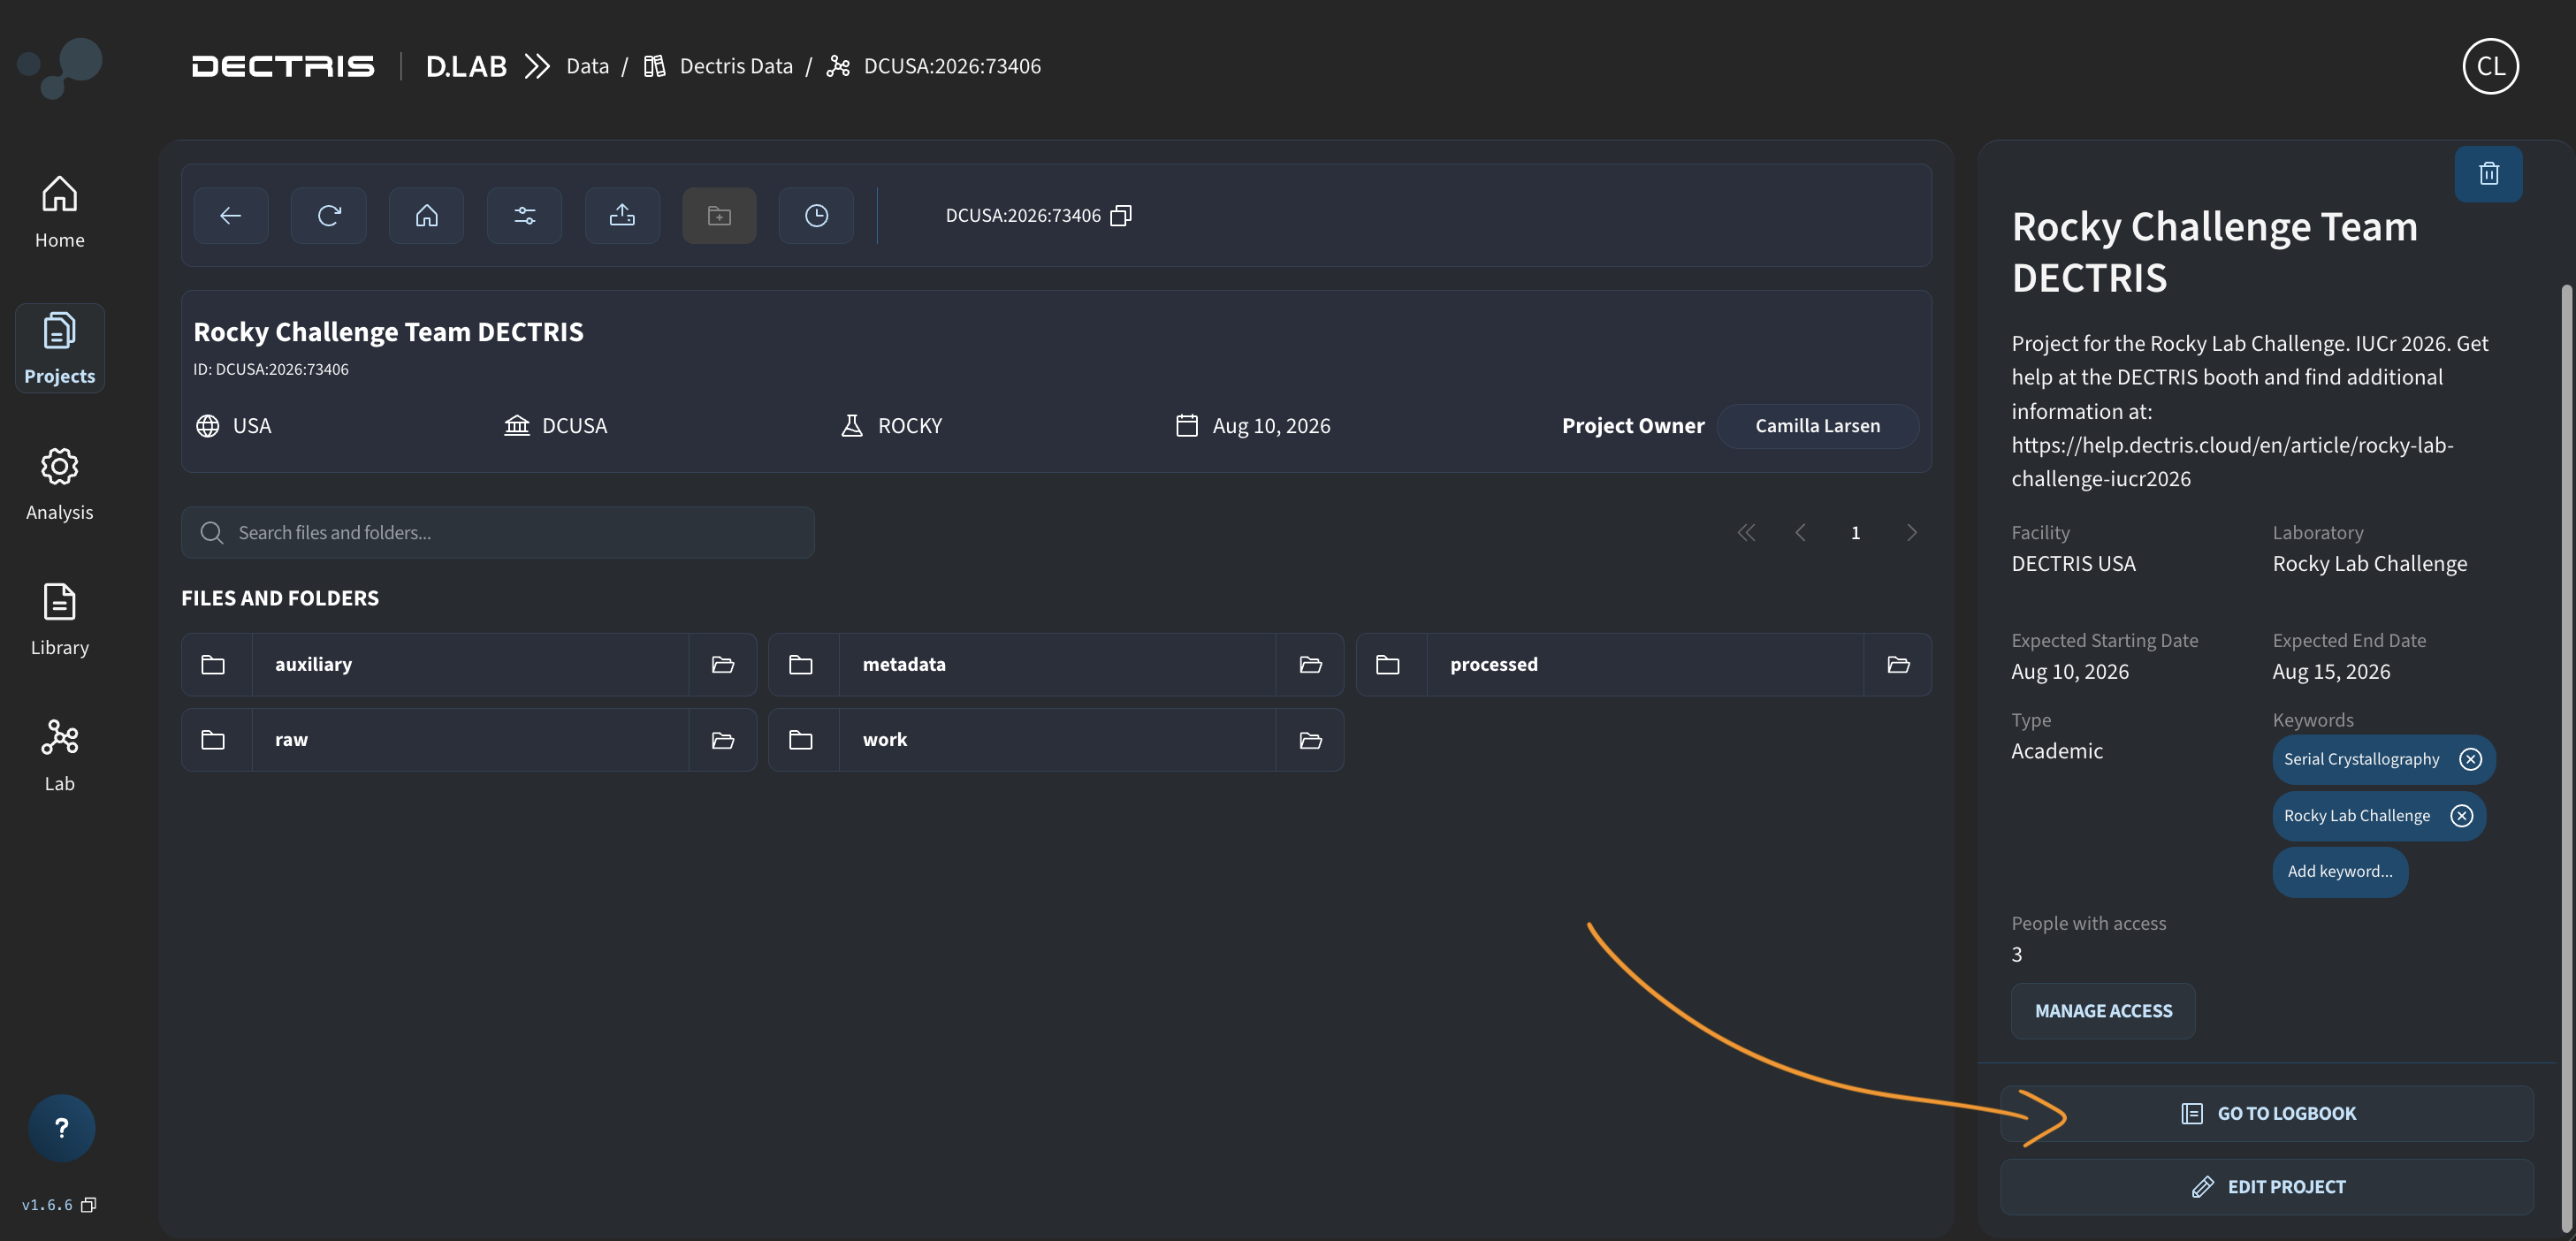
Task: Click the open-folder icon for work
Action: point(1310,740)
